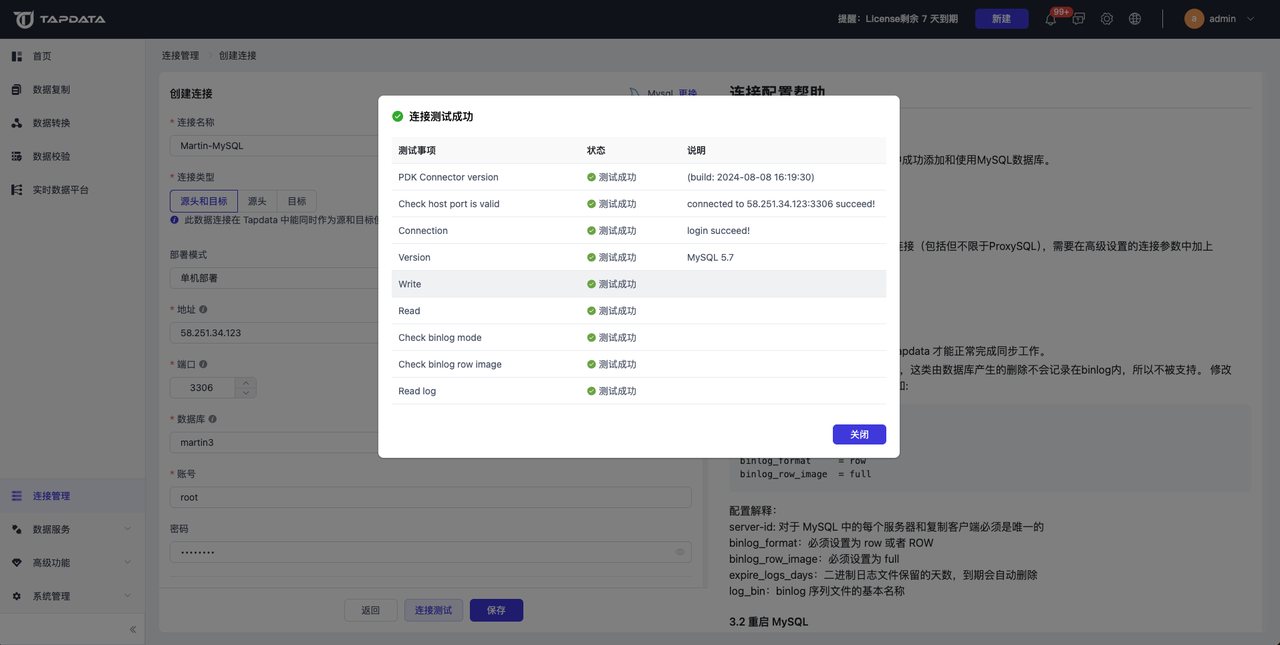The width and height of the screenshot is (1280, 645).
Task: Expand the 数据服务 submenu chevron
Action: (127, 529)
